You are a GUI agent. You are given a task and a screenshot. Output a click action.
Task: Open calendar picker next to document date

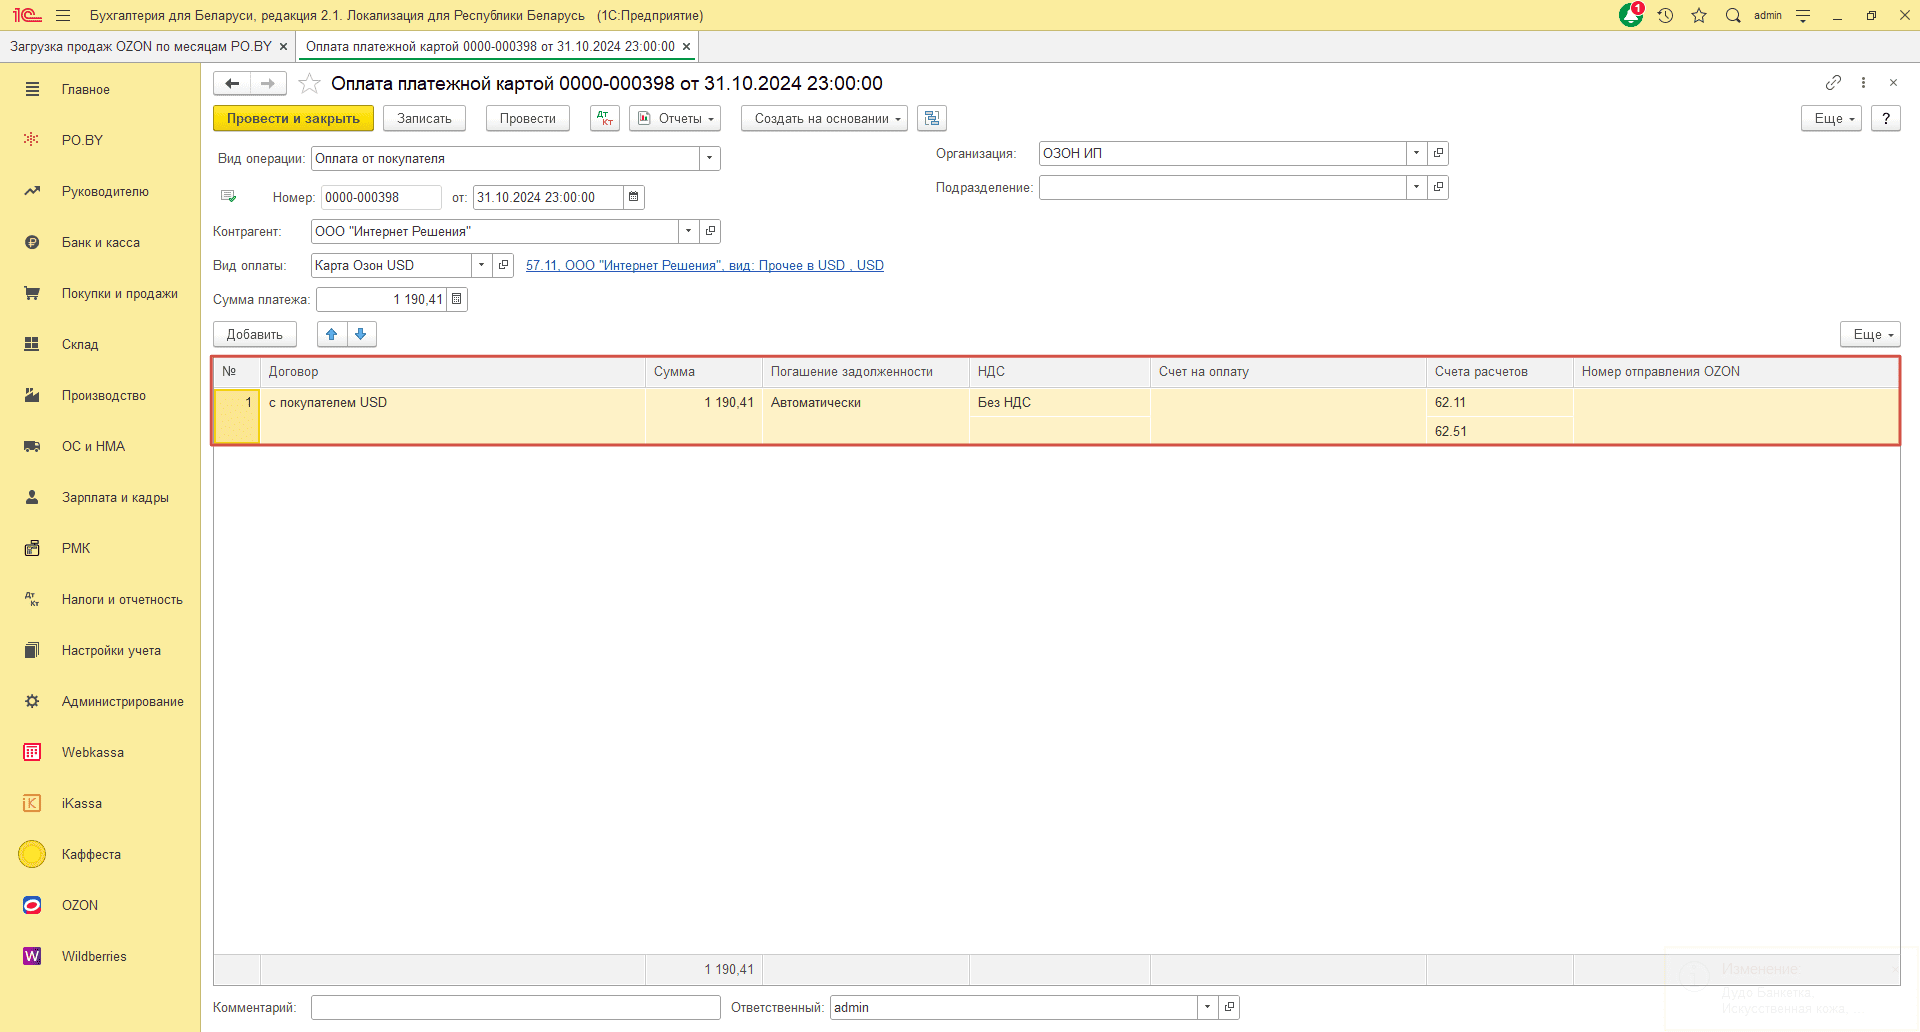point(634,197)
